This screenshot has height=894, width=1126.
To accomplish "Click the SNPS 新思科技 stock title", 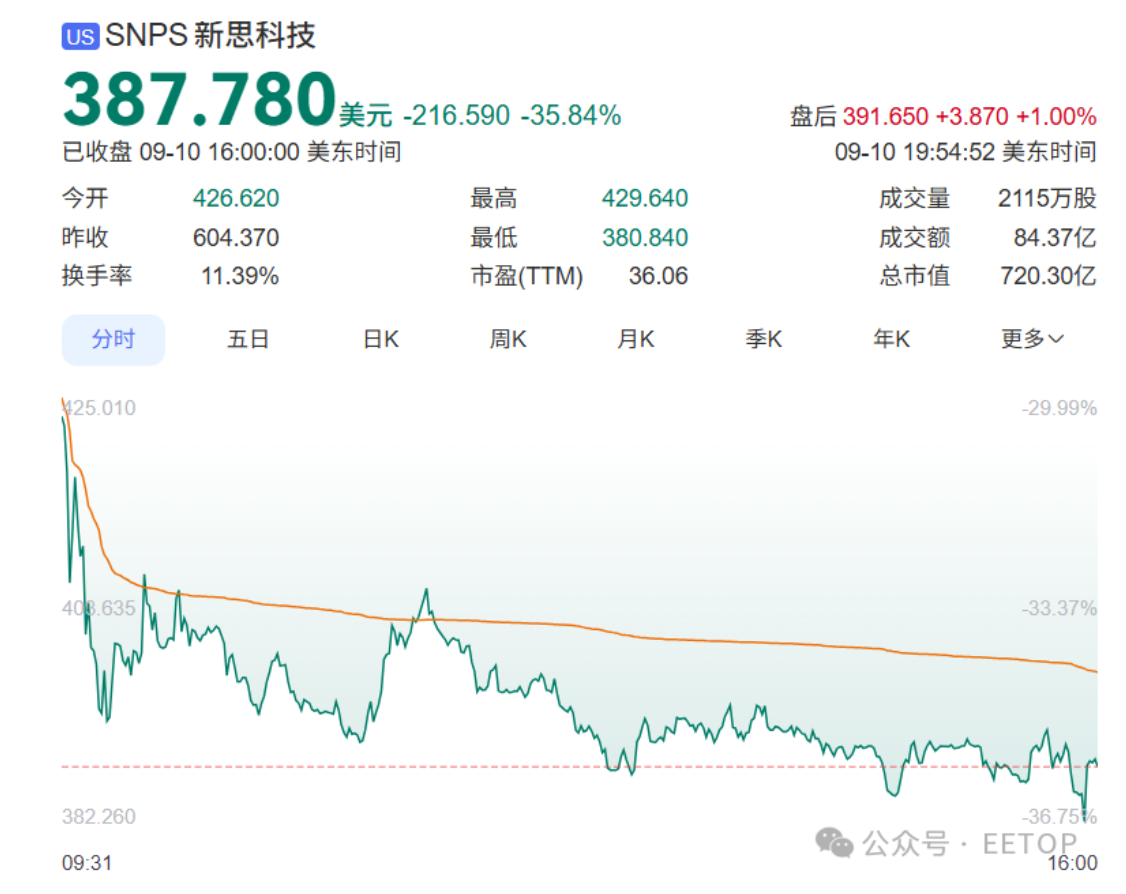I will click(210, 36).
